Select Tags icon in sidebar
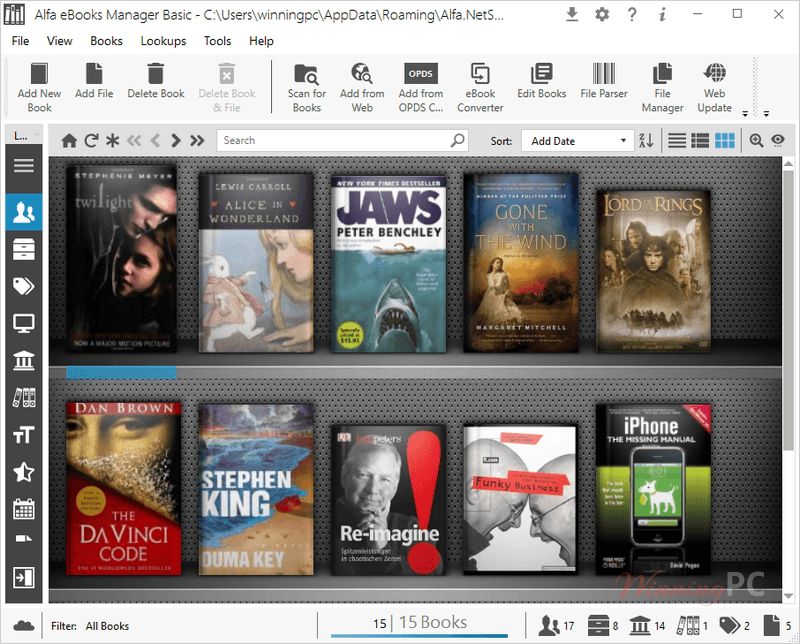 click(23, 286)
